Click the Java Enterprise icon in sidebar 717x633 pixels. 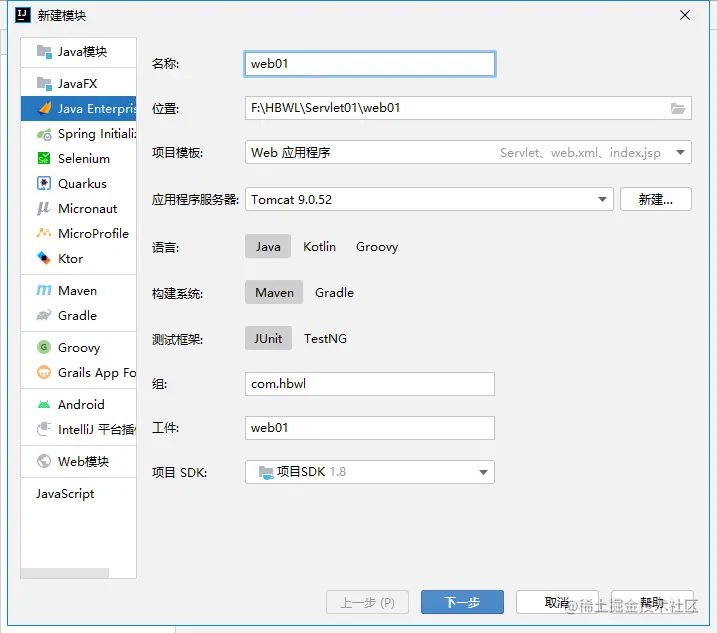click(x=44, y=108)
